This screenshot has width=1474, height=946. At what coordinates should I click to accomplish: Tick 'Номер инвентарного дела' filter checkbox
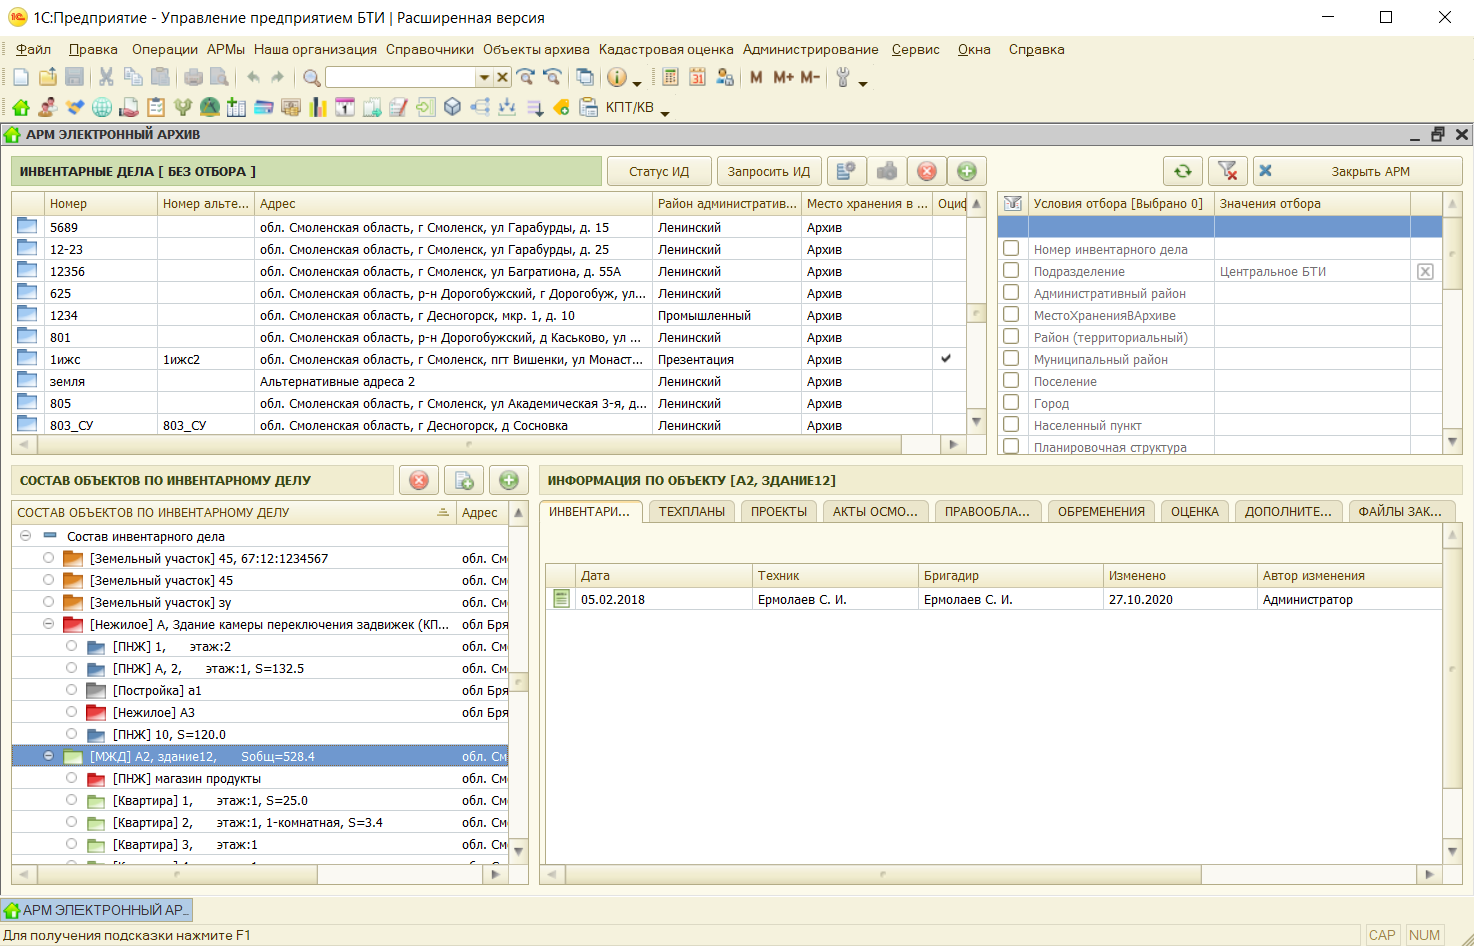coord(1011,248)
